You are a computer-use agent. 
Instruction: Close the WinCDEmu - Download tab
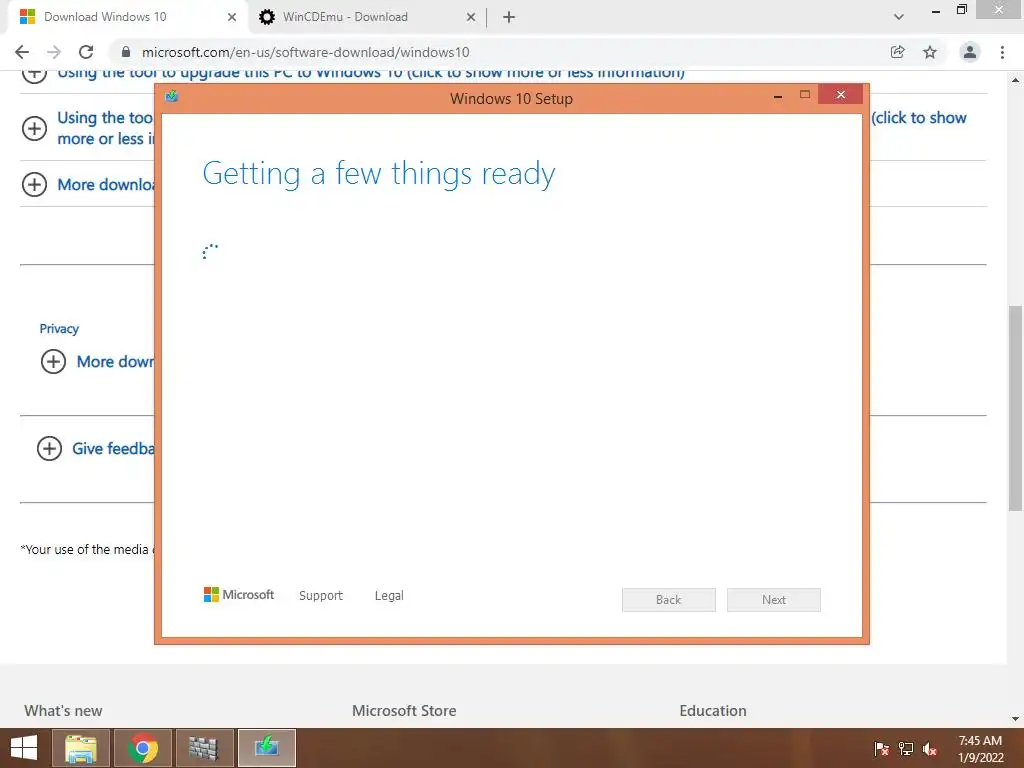point(471,17)
